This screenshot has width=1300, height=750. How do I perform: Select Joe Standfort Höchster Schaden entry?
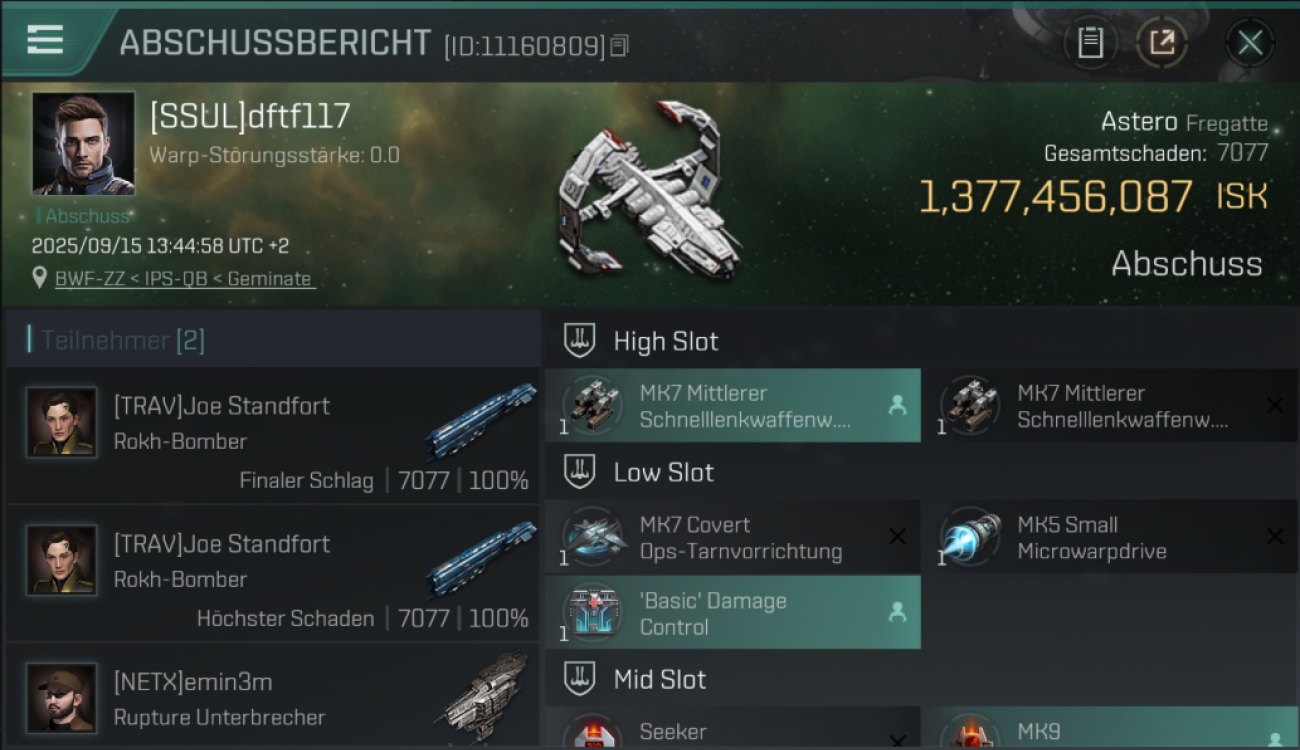(272, 574)
